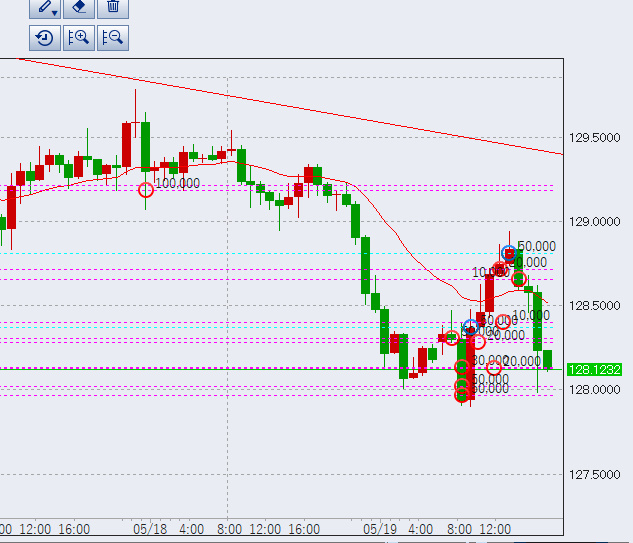Image resolution: width=633 pixels, height=543 pixels.
Task: Click the 100,000 order marker circle
Action: click(x=146, y=189)
